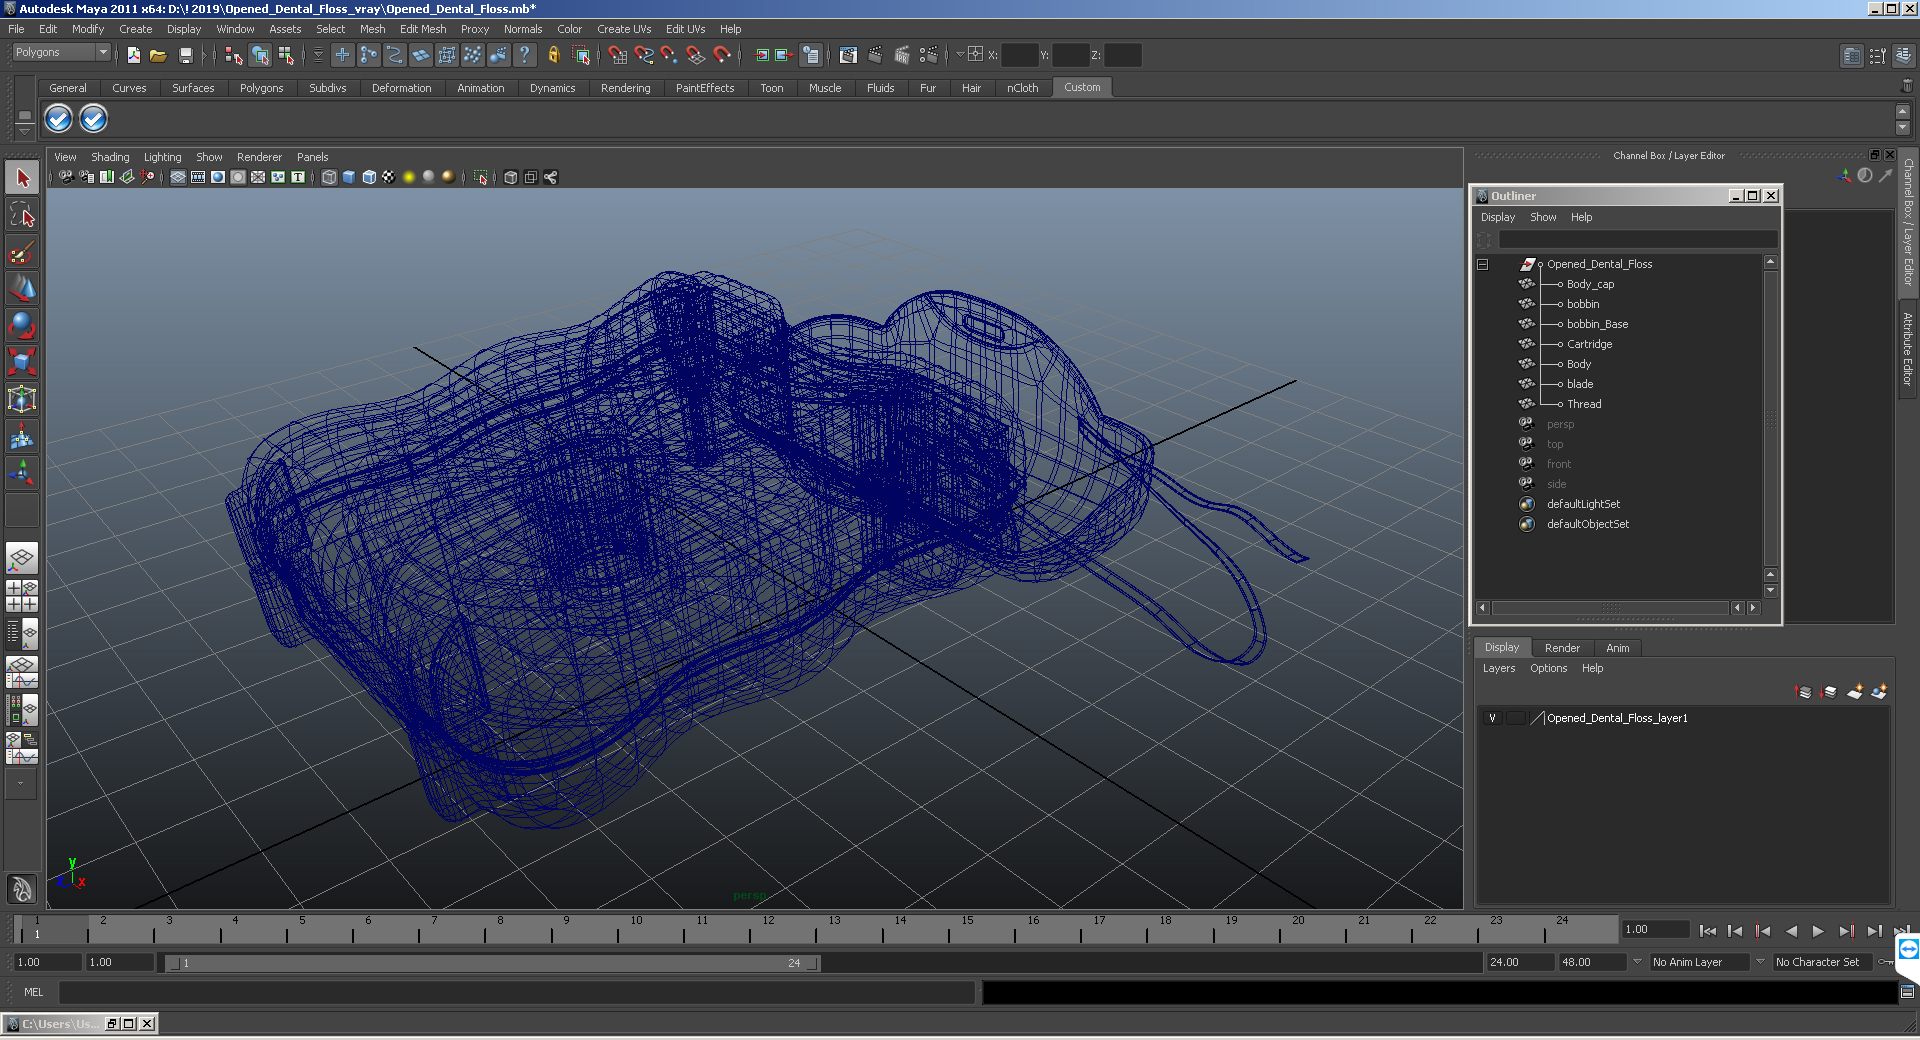
Task: Activate the Rotate tool sphere icon
Action: pyautogui.click(x=22, y=324)
